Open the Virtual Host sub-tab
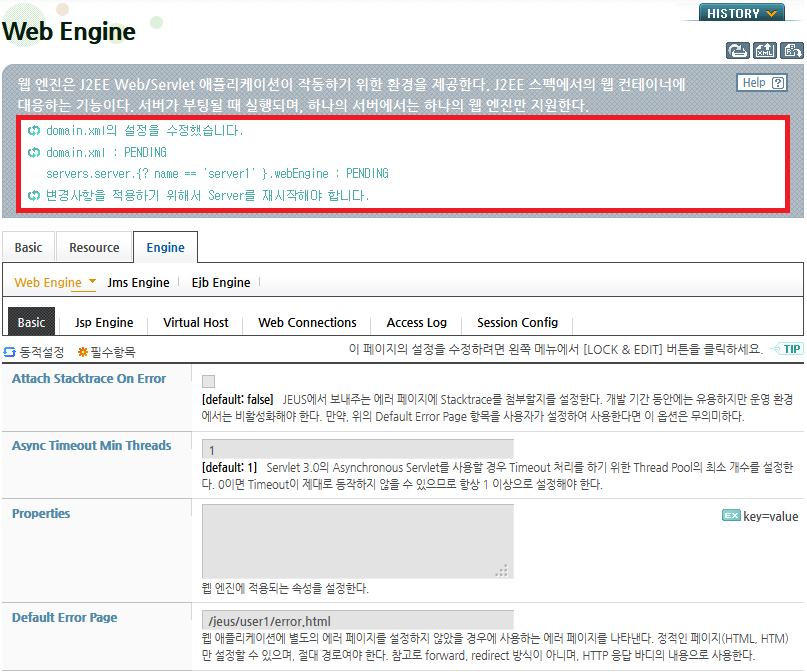Image resolution: width=807 pixels, height=672 pixels. click(x=196, y=322)
